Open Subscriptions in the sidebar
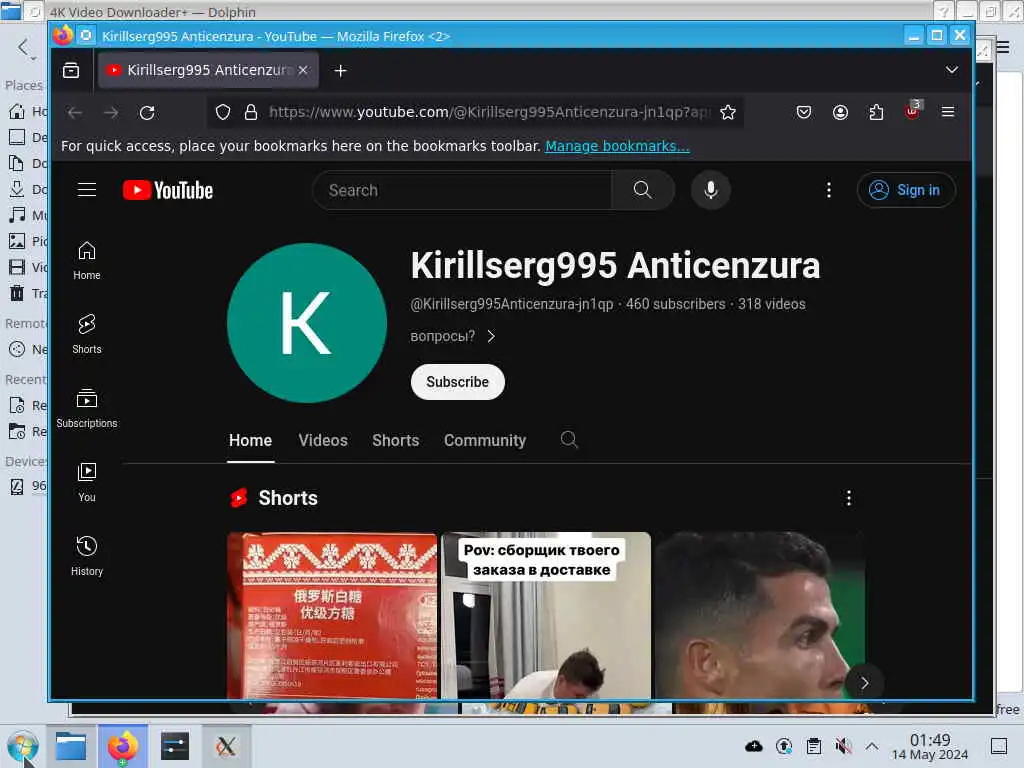Screen dimensions: 1024x768 click(87, 409)
